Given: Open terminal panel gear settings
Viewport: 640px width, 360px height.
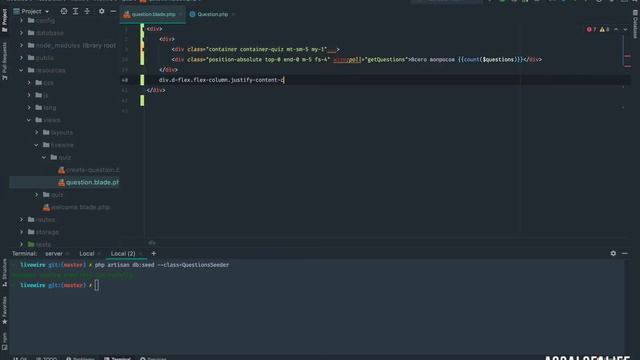Looking at the screenshot, I should pos(613,253).
